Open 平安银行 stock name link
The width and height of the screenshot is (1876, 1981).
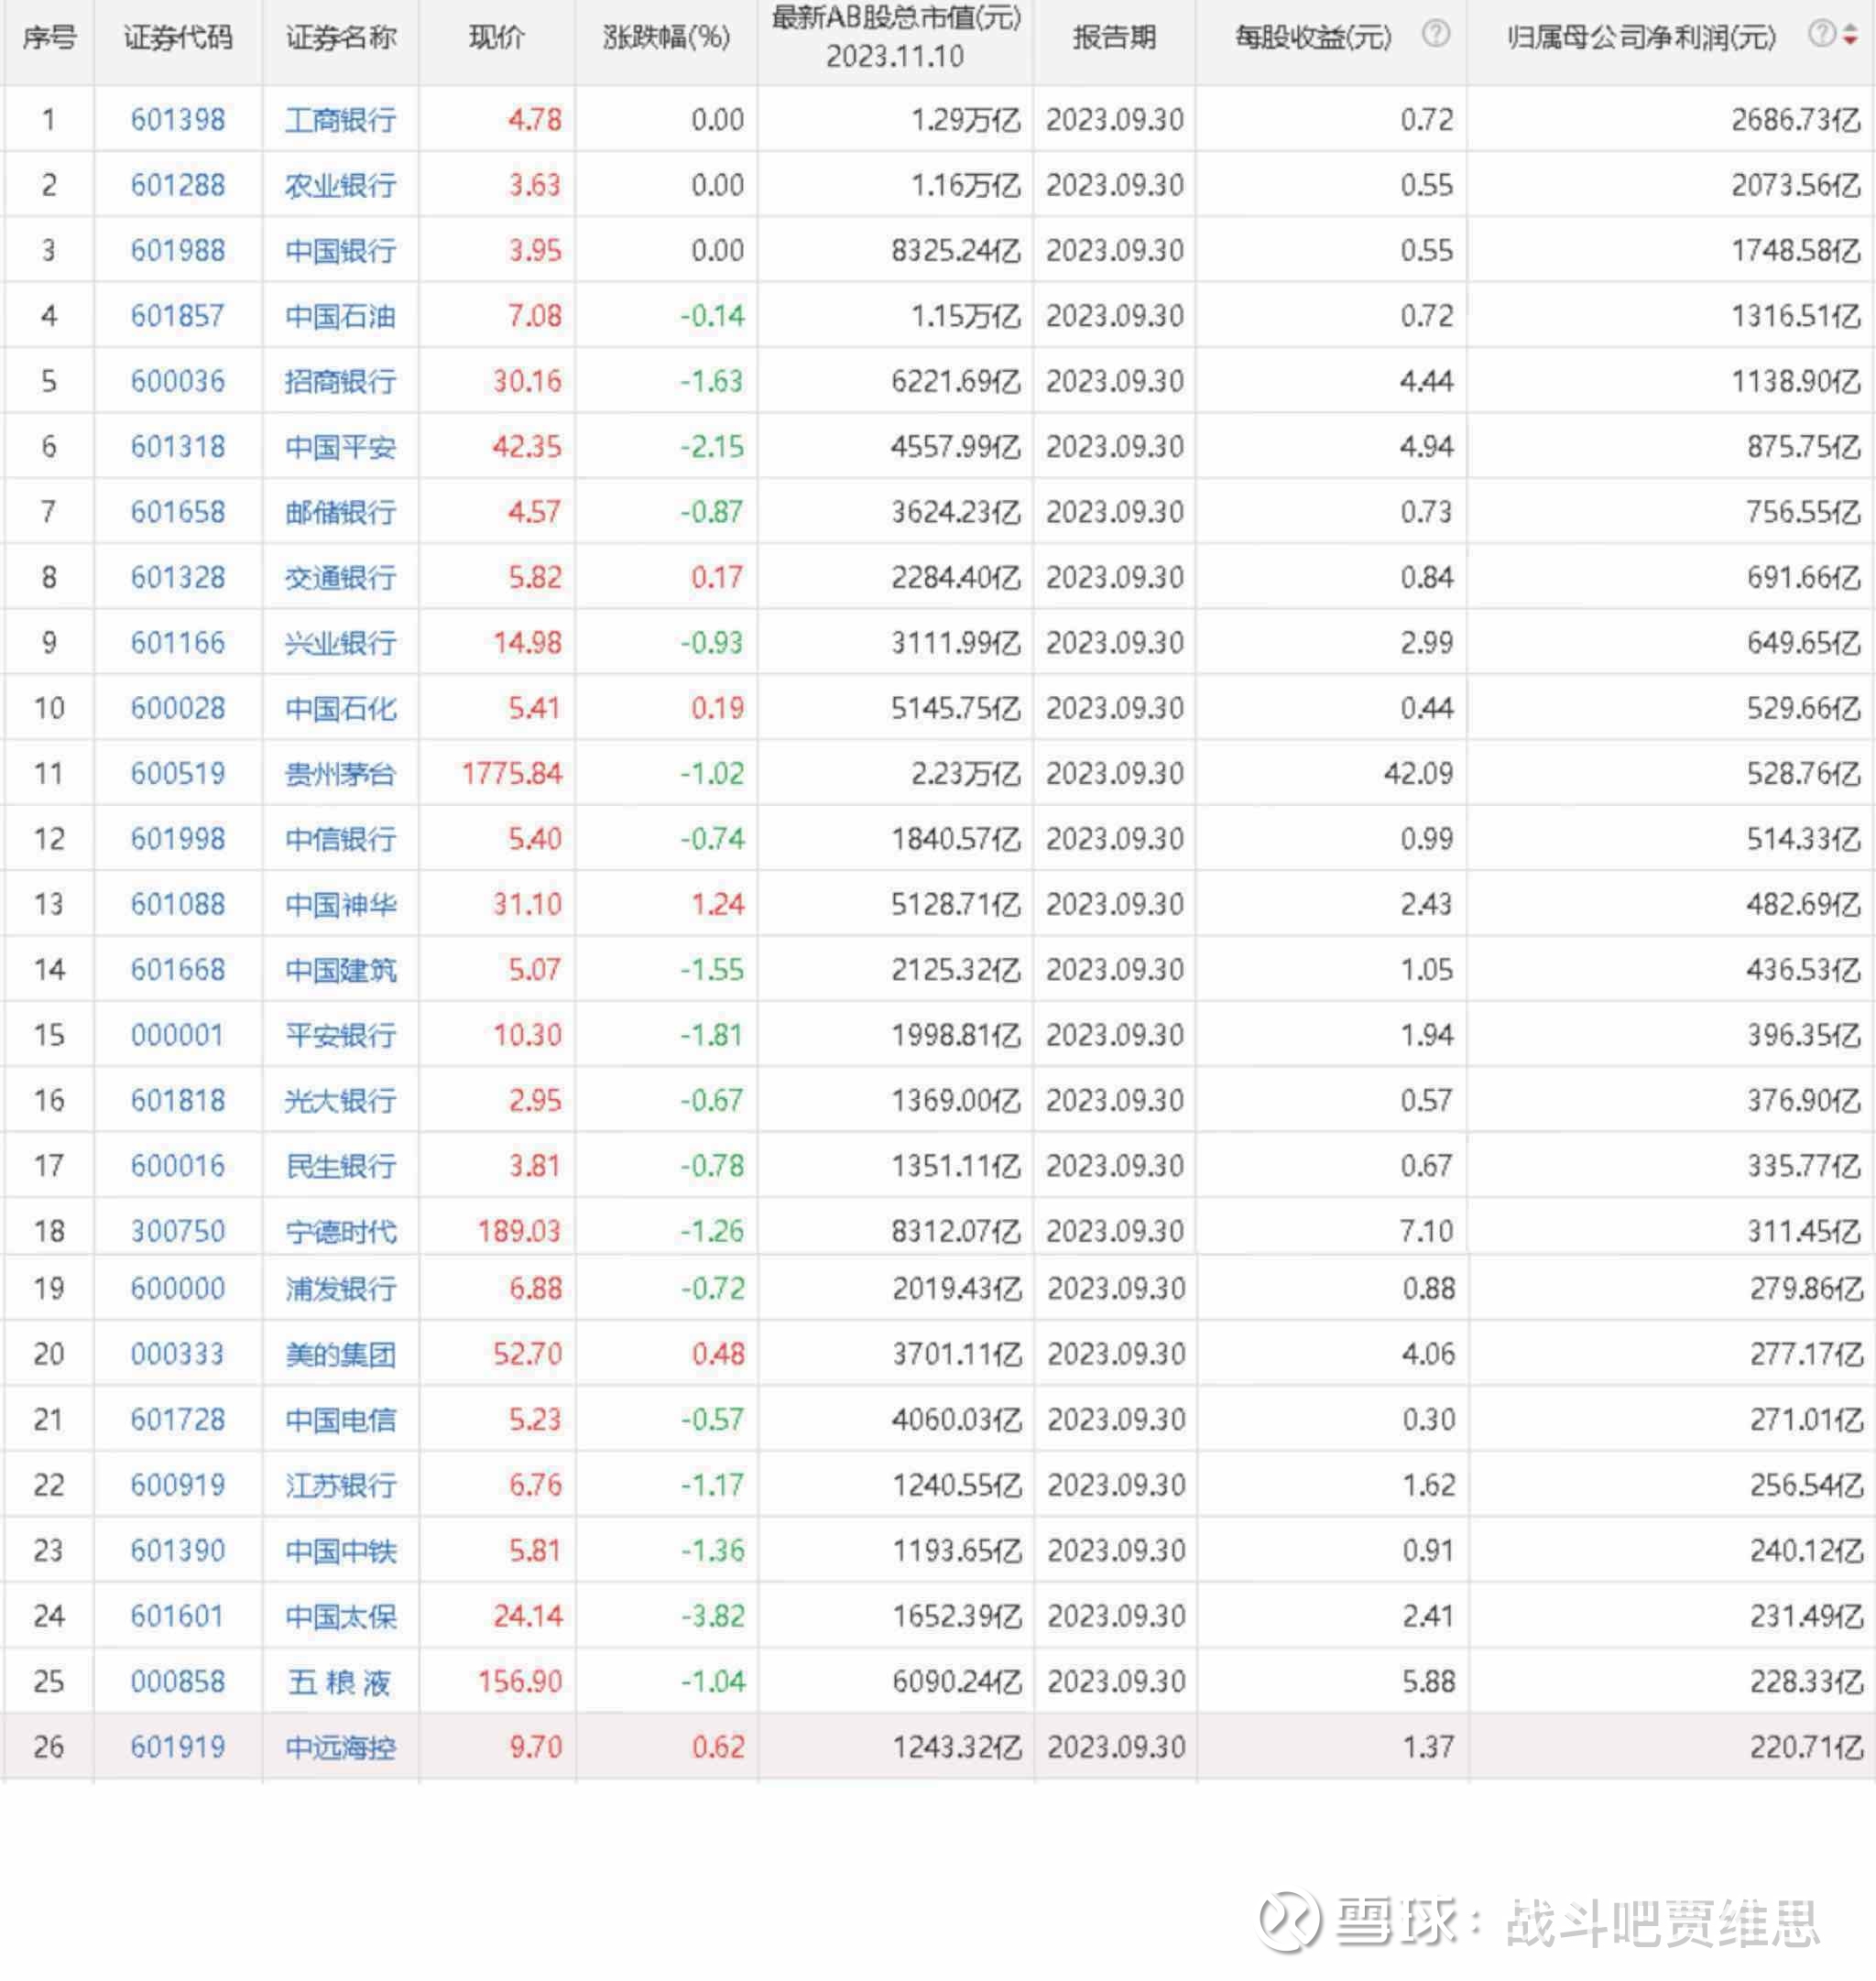click(340, 1035)
